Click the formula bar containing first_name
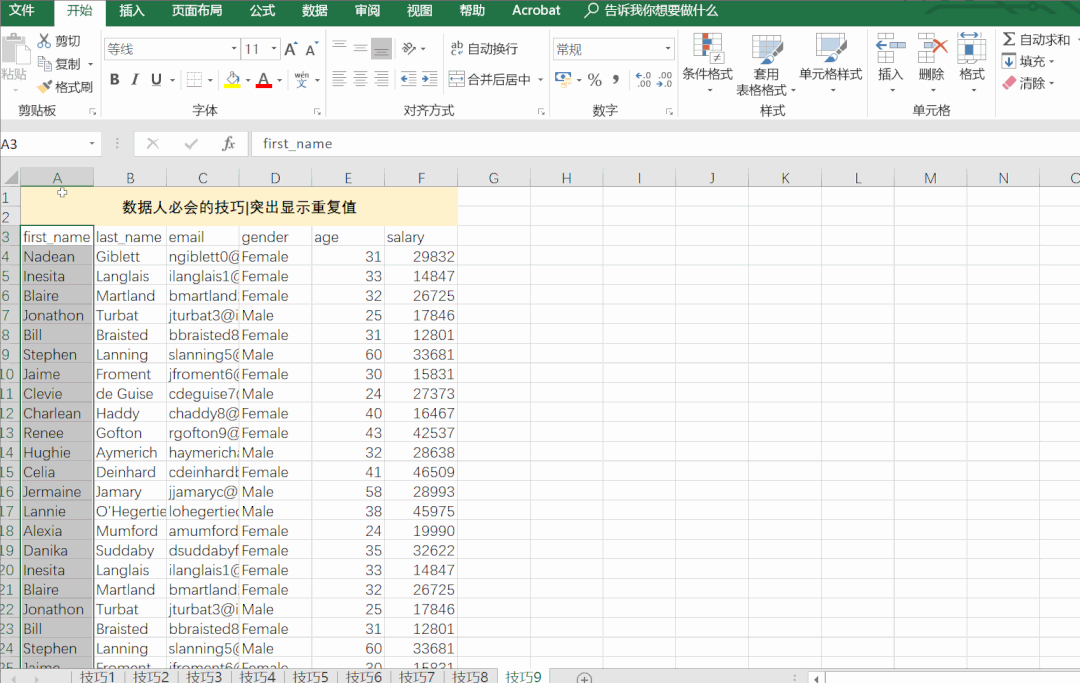Image resolution: width=1080 pixels, height=683 pixels. 665,144
